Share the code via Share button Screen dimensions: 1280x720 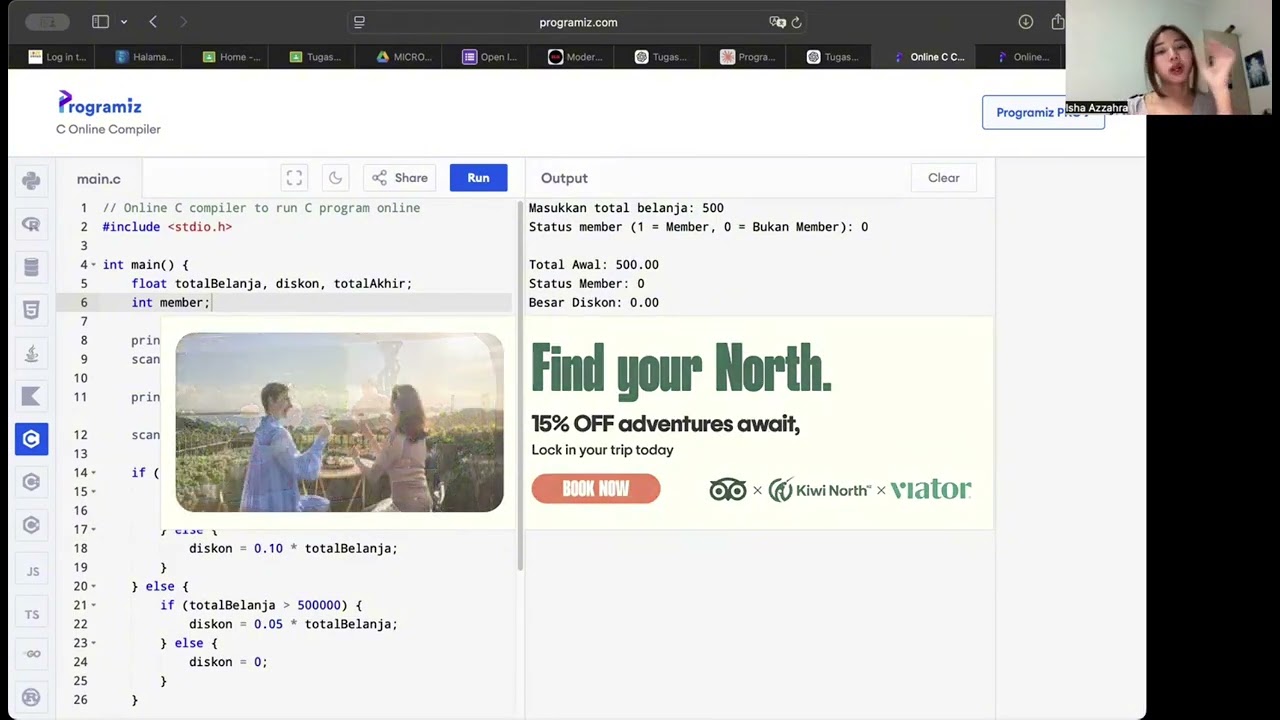point(400,178)
